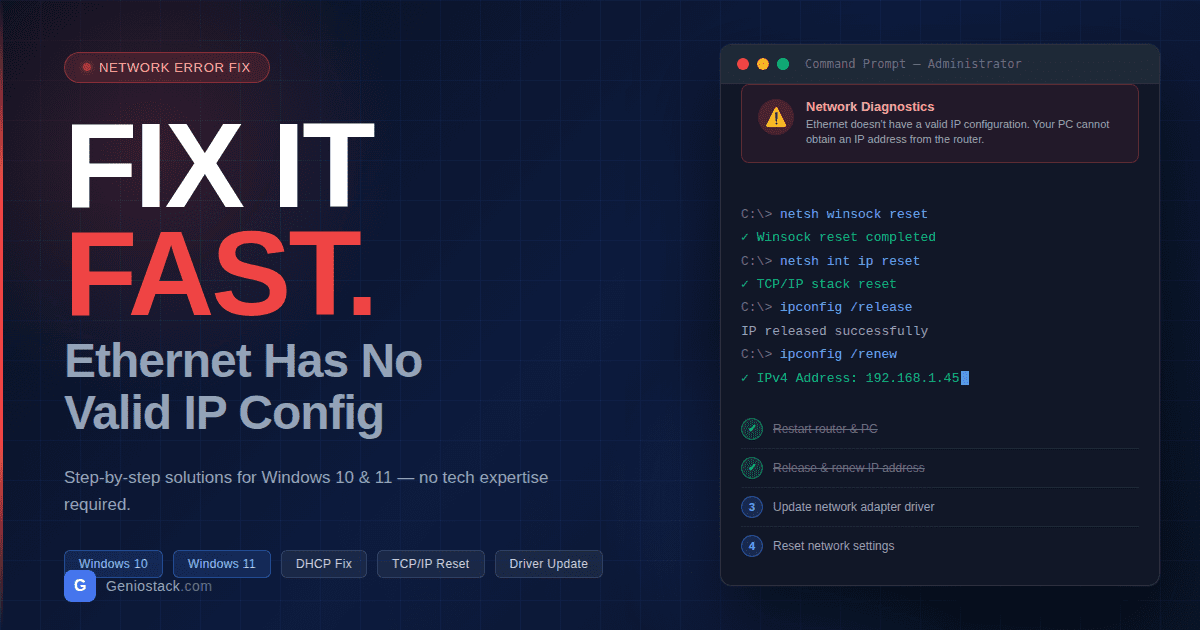Image resolution: width=1200 pixels, height=630 pixels.
Task: Toggle the Release & renew IP address checkmark
Action: pyautogui.click(x=751, y=468)
